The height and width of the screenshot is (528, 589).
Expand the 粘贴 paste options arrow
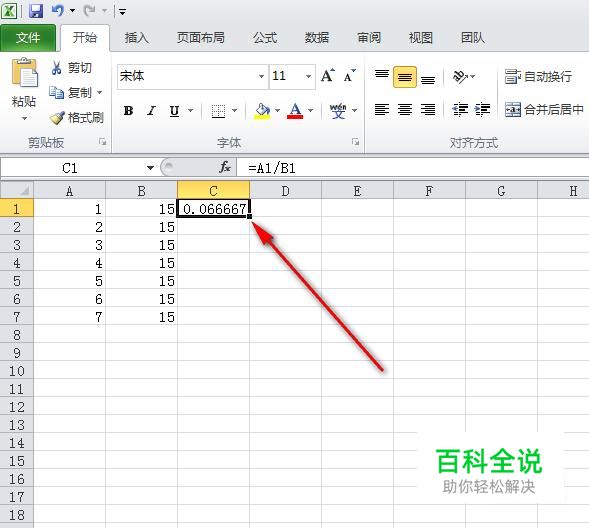tap(24, 119)
